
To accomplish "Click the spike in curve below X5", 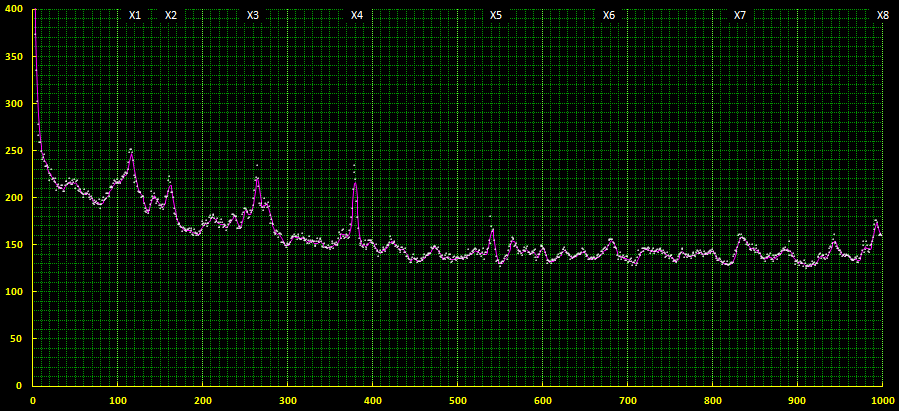I will [x=492, y=229].
